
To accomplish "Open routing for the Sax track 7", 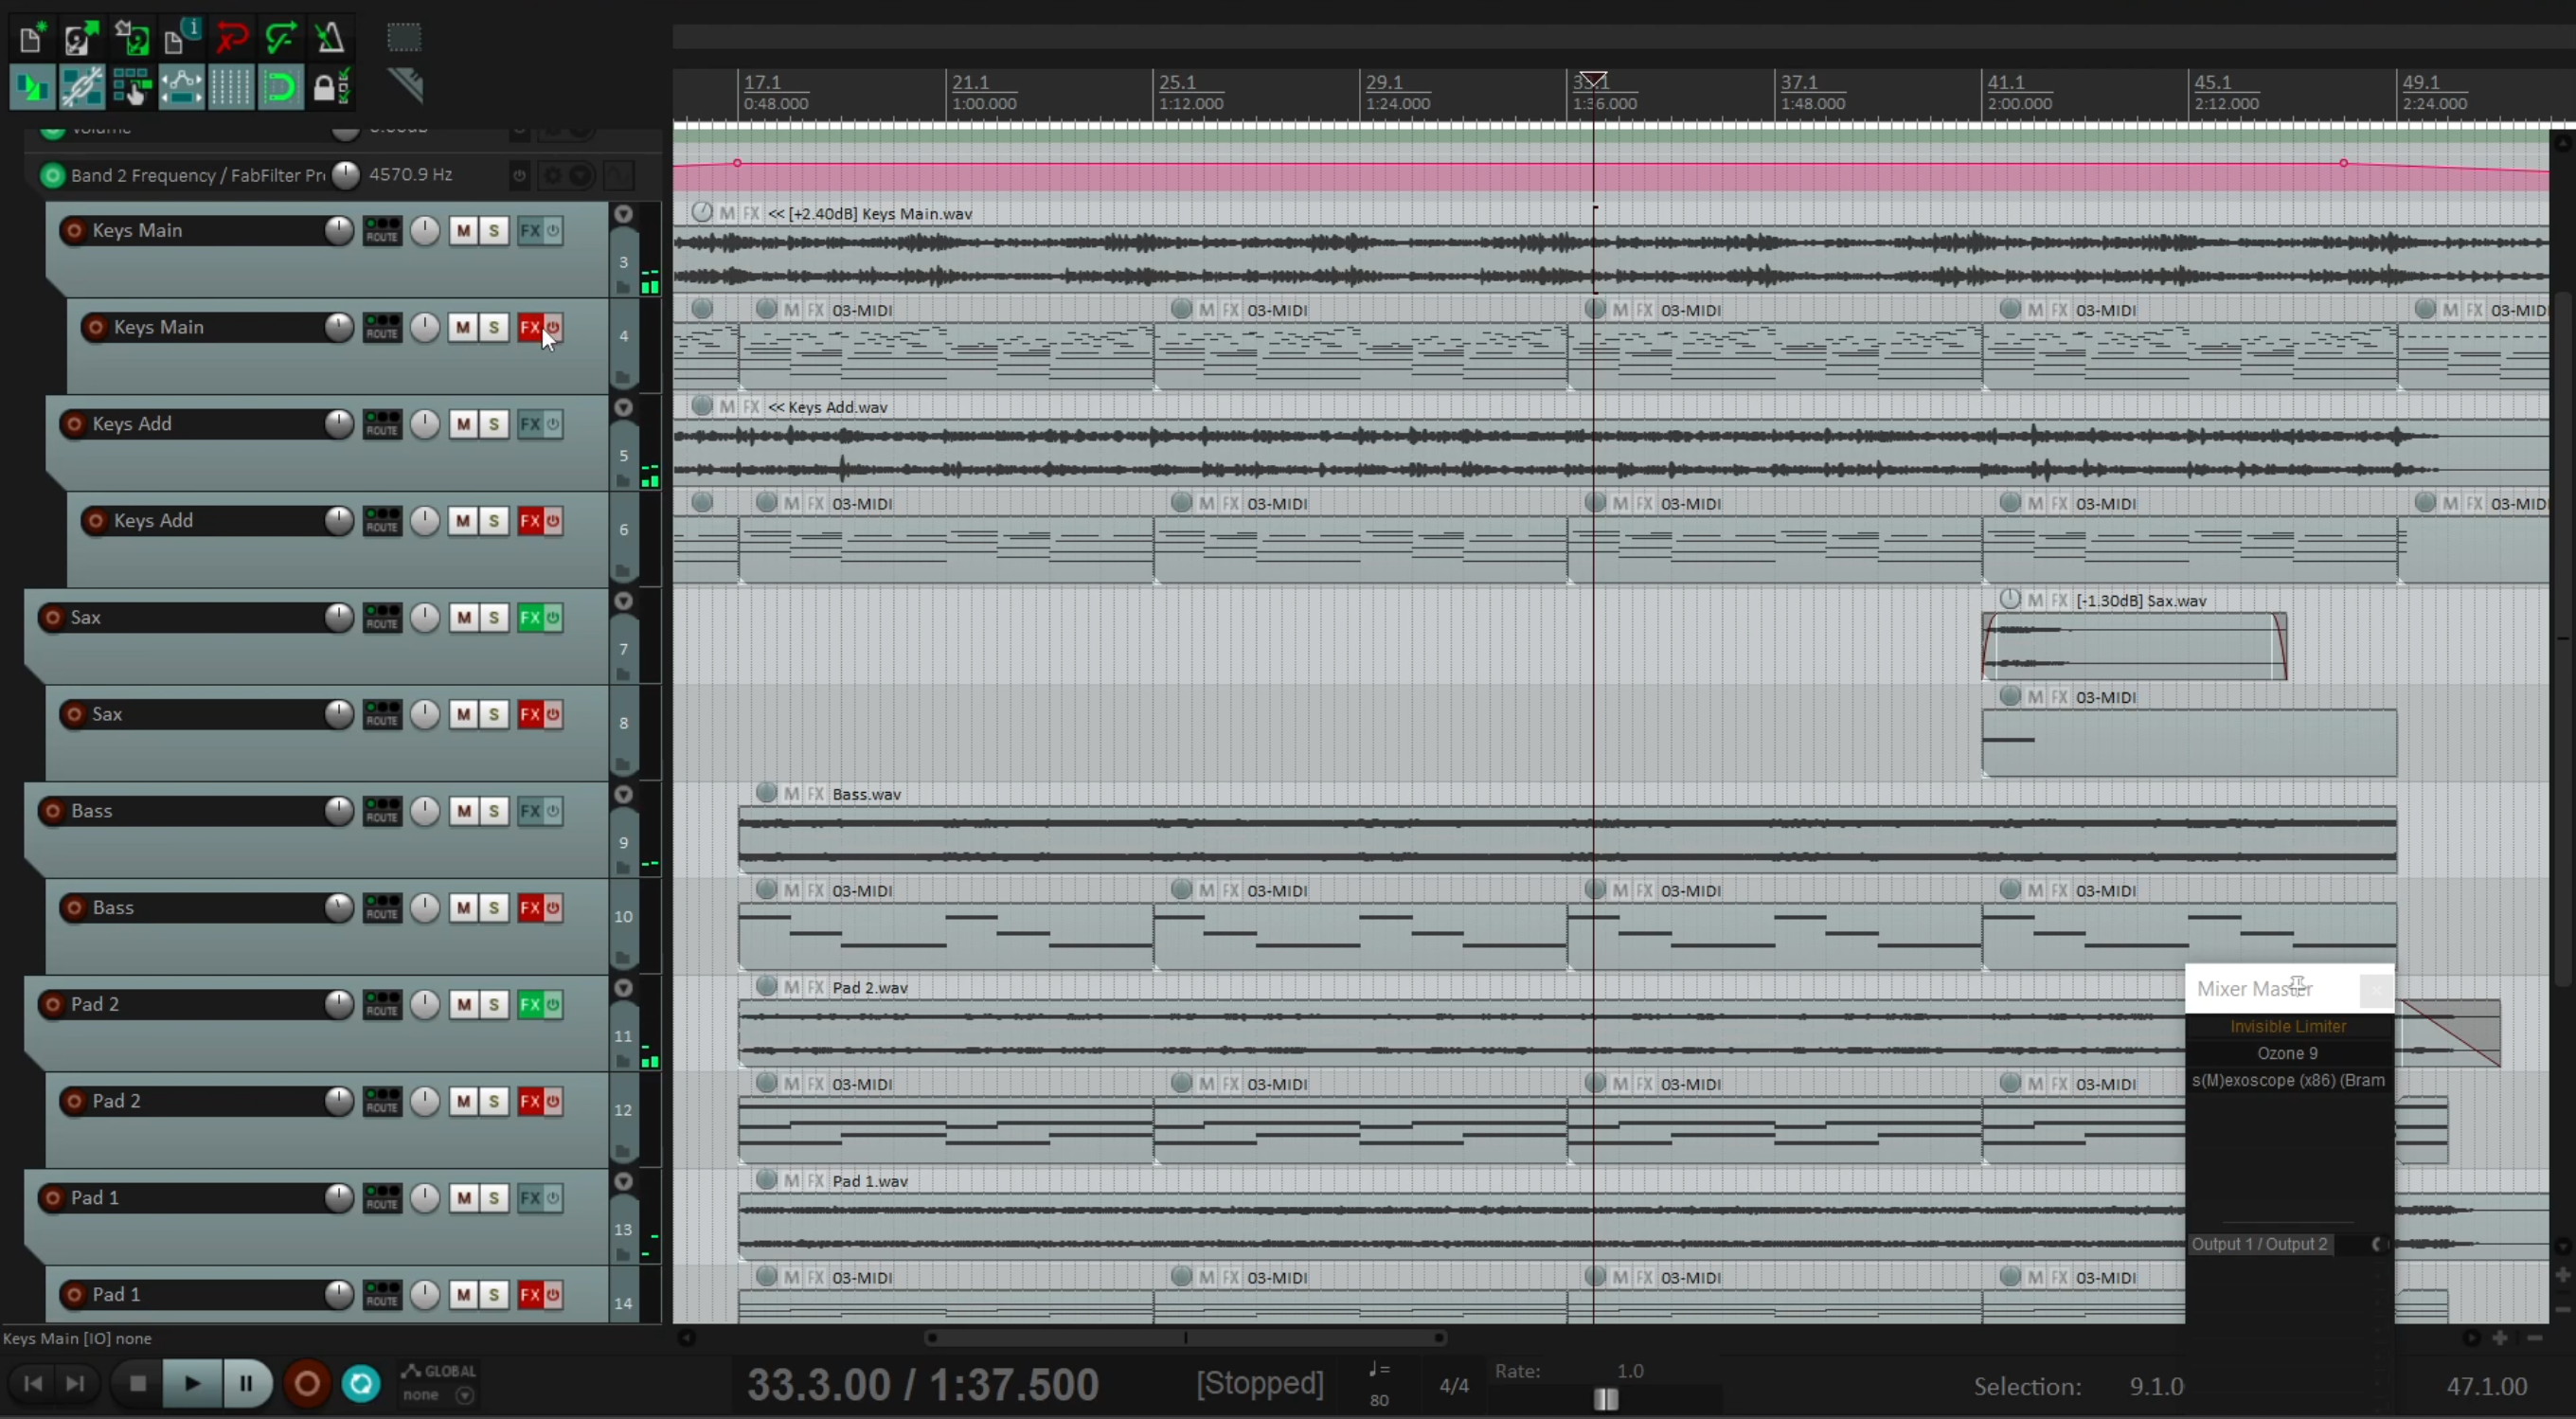I will point(382,618).
